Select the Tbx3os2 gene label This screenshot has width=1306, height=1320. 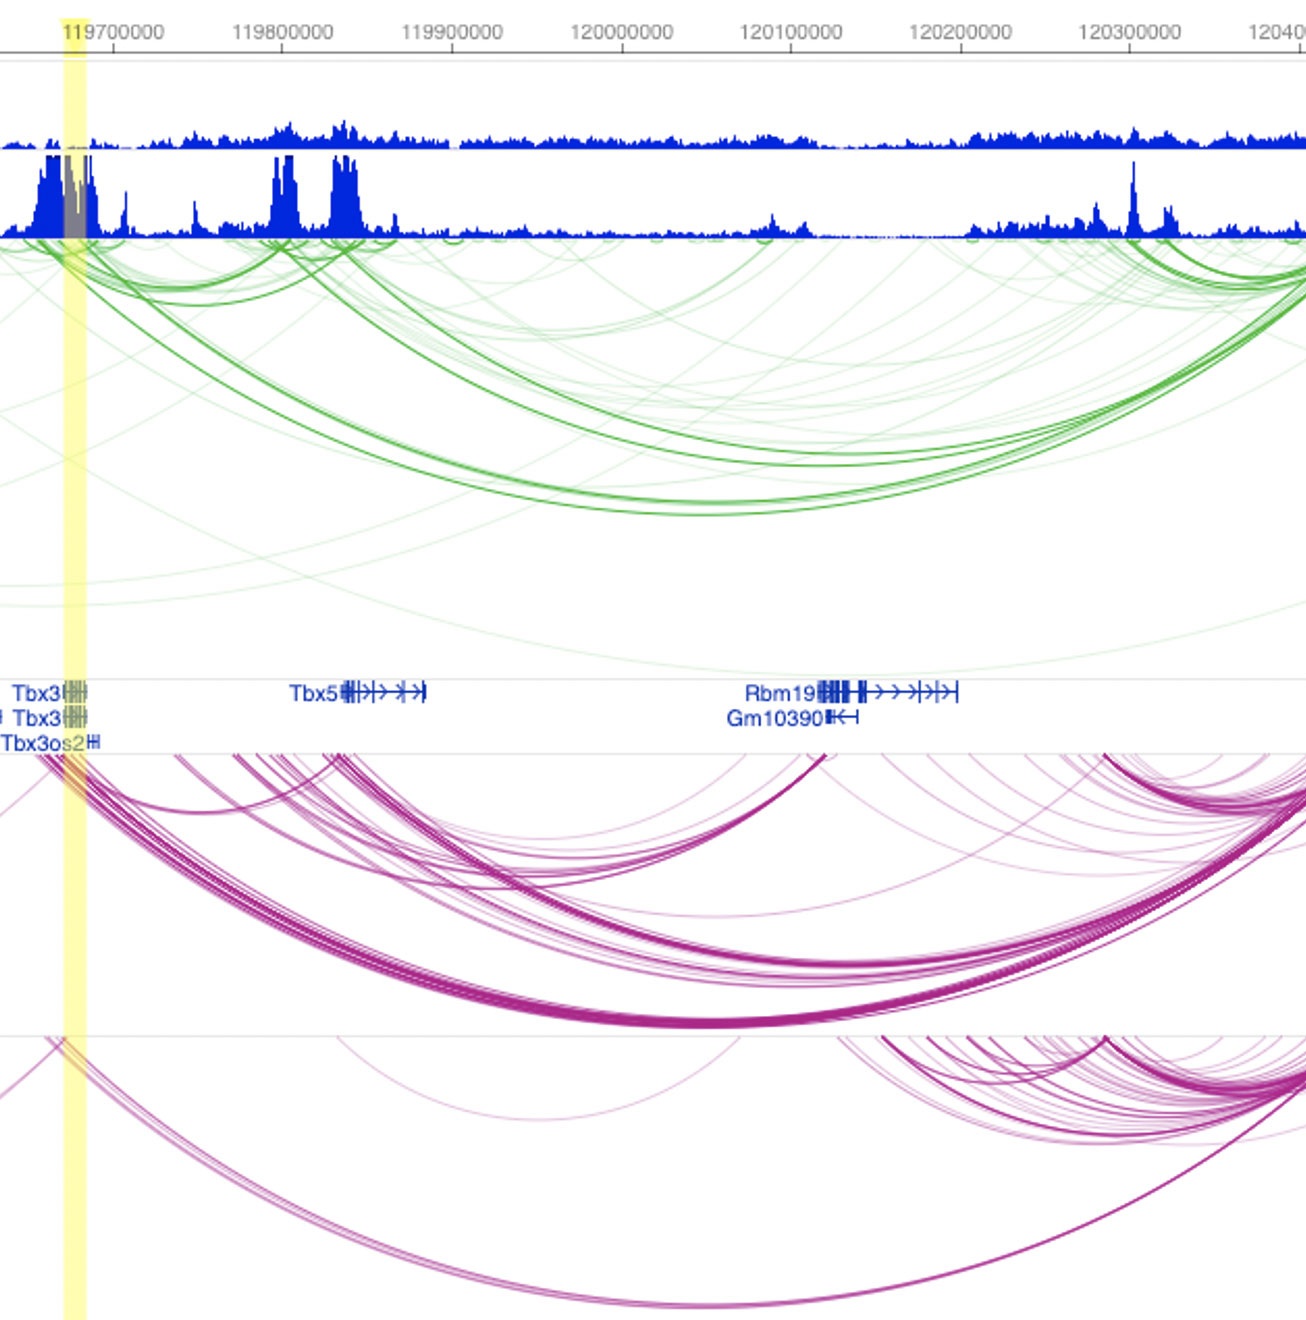(x=40, y=744)
